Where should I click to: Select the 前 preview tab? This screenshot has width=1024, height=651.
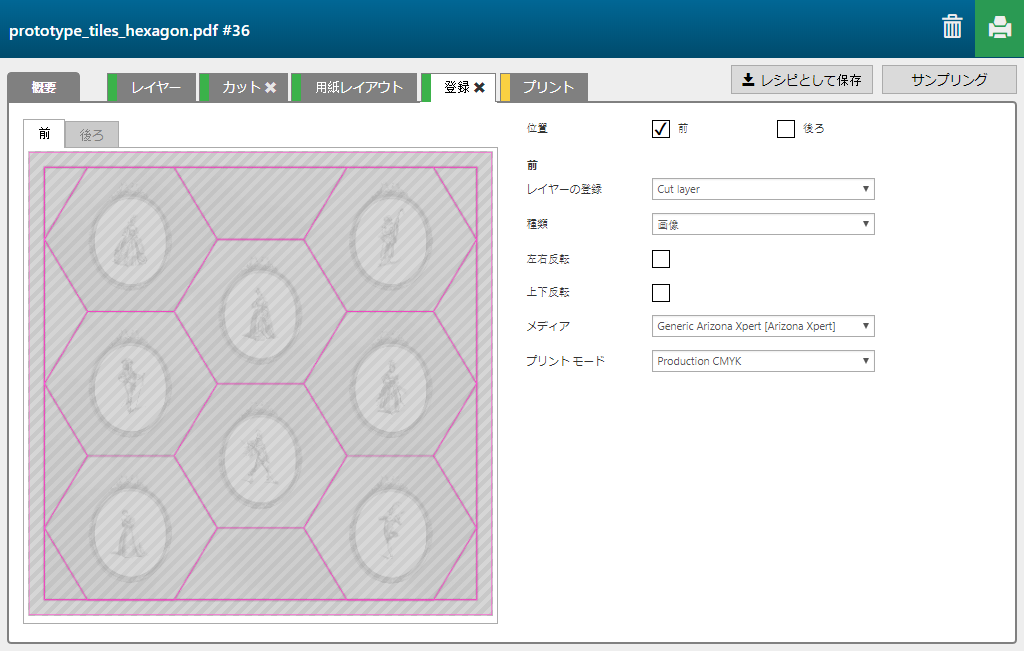(x=44, y=134)
